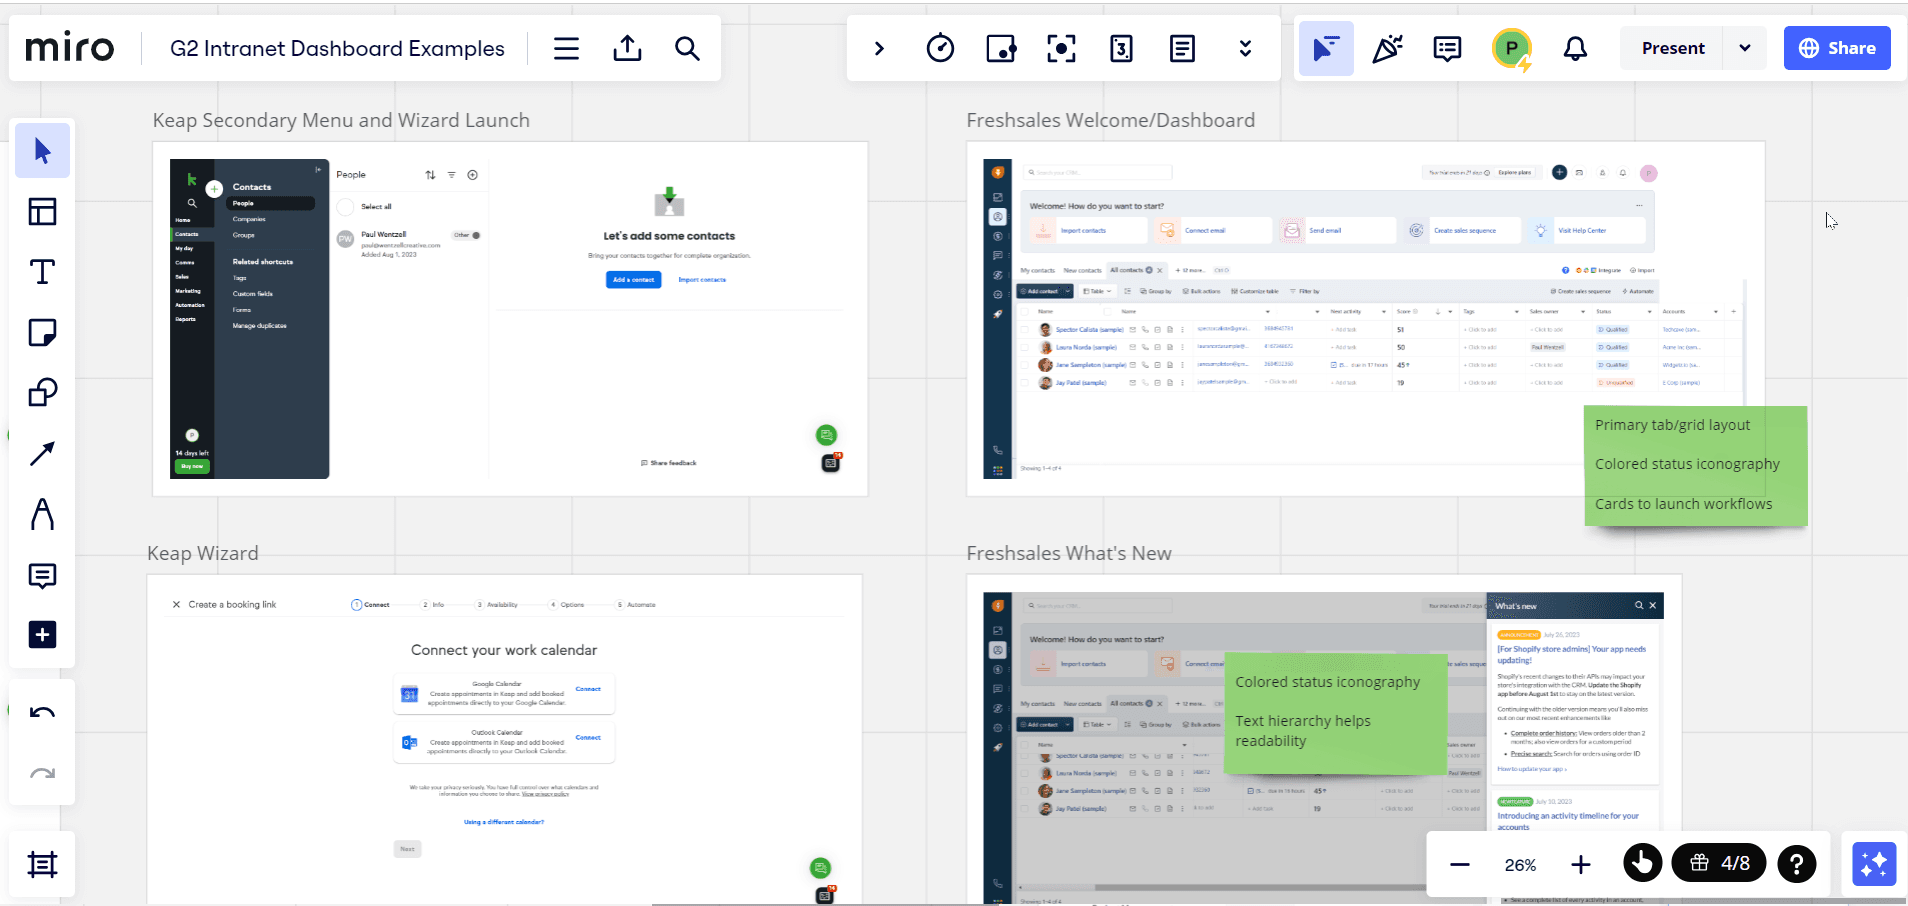
Task: Click the 26% zoom level
Action: (x=1520, y=865)
